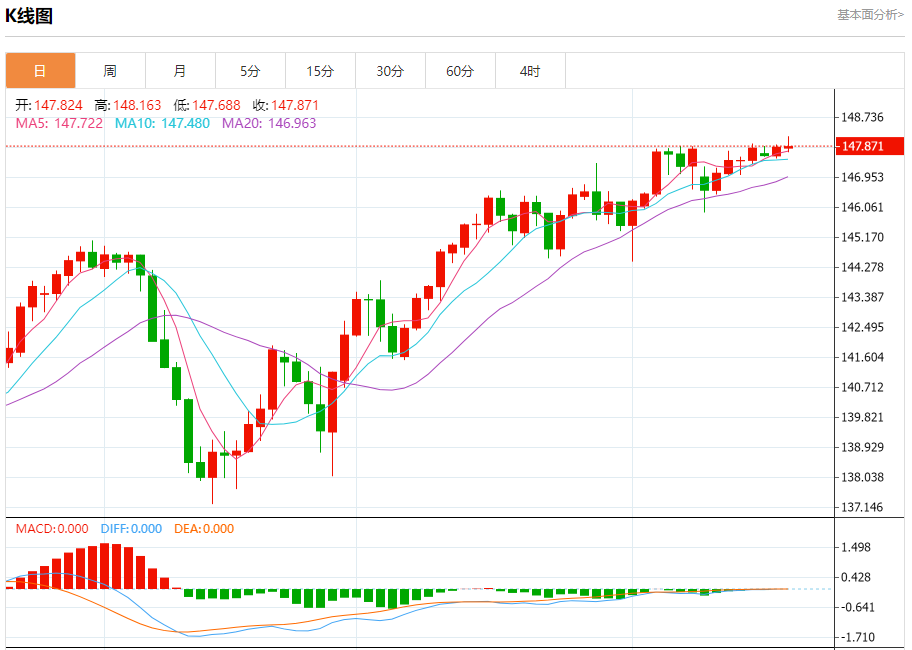Open the 30分 timeframe tab
The image size is (912, 650).
pos(390,71)
